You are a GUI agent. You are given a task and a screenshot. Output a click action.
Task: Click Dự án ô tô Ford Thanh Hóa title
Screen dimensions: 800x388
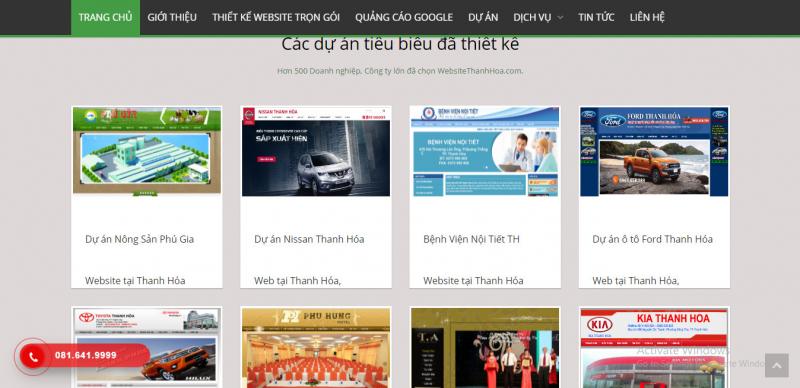click(653, 239)
